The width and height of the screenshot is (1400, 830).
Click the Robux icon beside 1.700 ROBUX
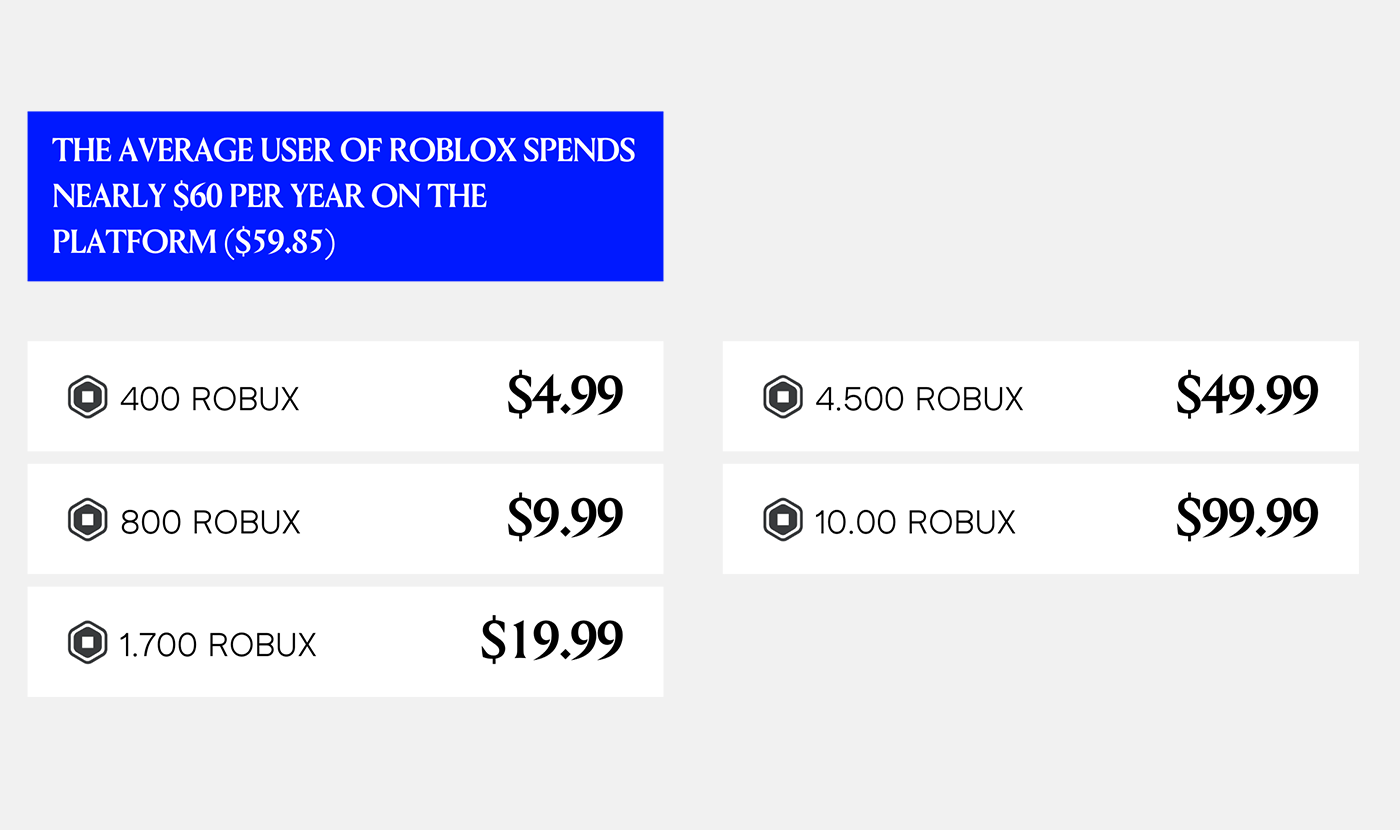point(87,642)
